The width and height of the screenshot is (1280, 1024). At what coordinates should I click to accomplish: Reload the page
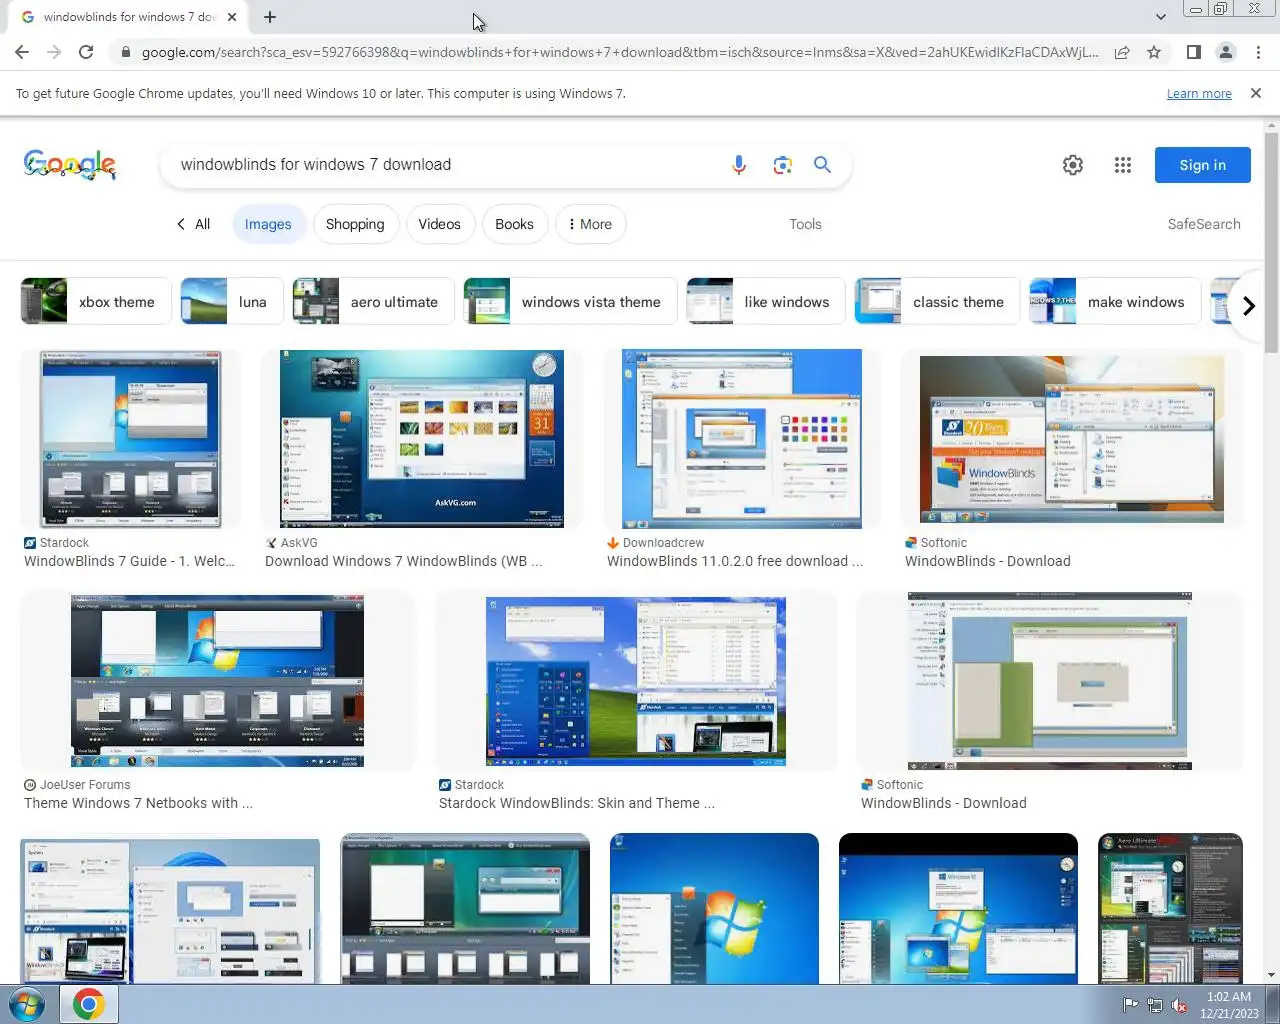[x=86, y=52]
